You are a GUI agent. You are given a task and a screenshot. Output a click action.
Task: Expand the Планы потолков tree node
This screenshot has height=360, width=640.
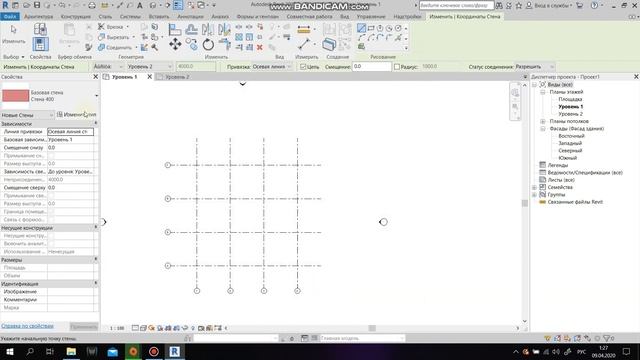[x=543, y=122]
